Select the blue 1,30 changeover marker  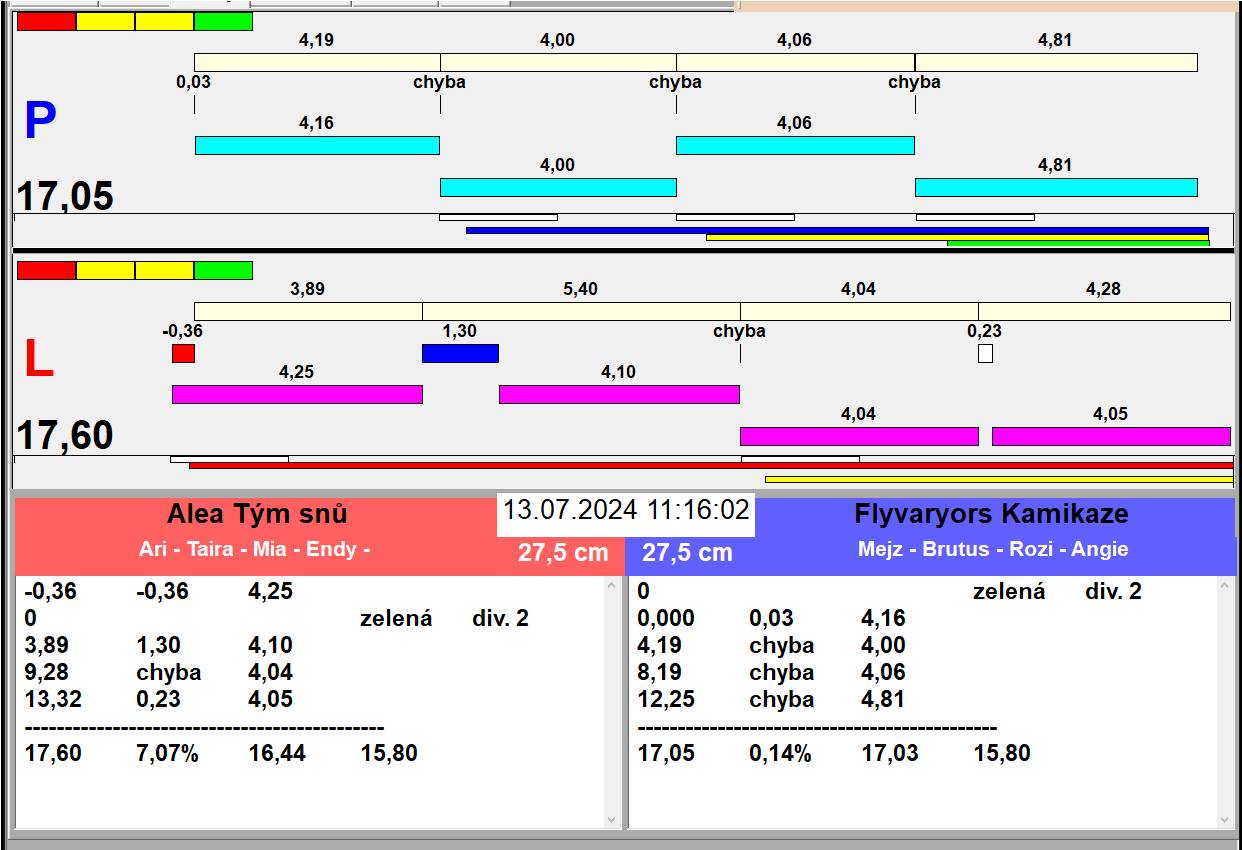460,353
